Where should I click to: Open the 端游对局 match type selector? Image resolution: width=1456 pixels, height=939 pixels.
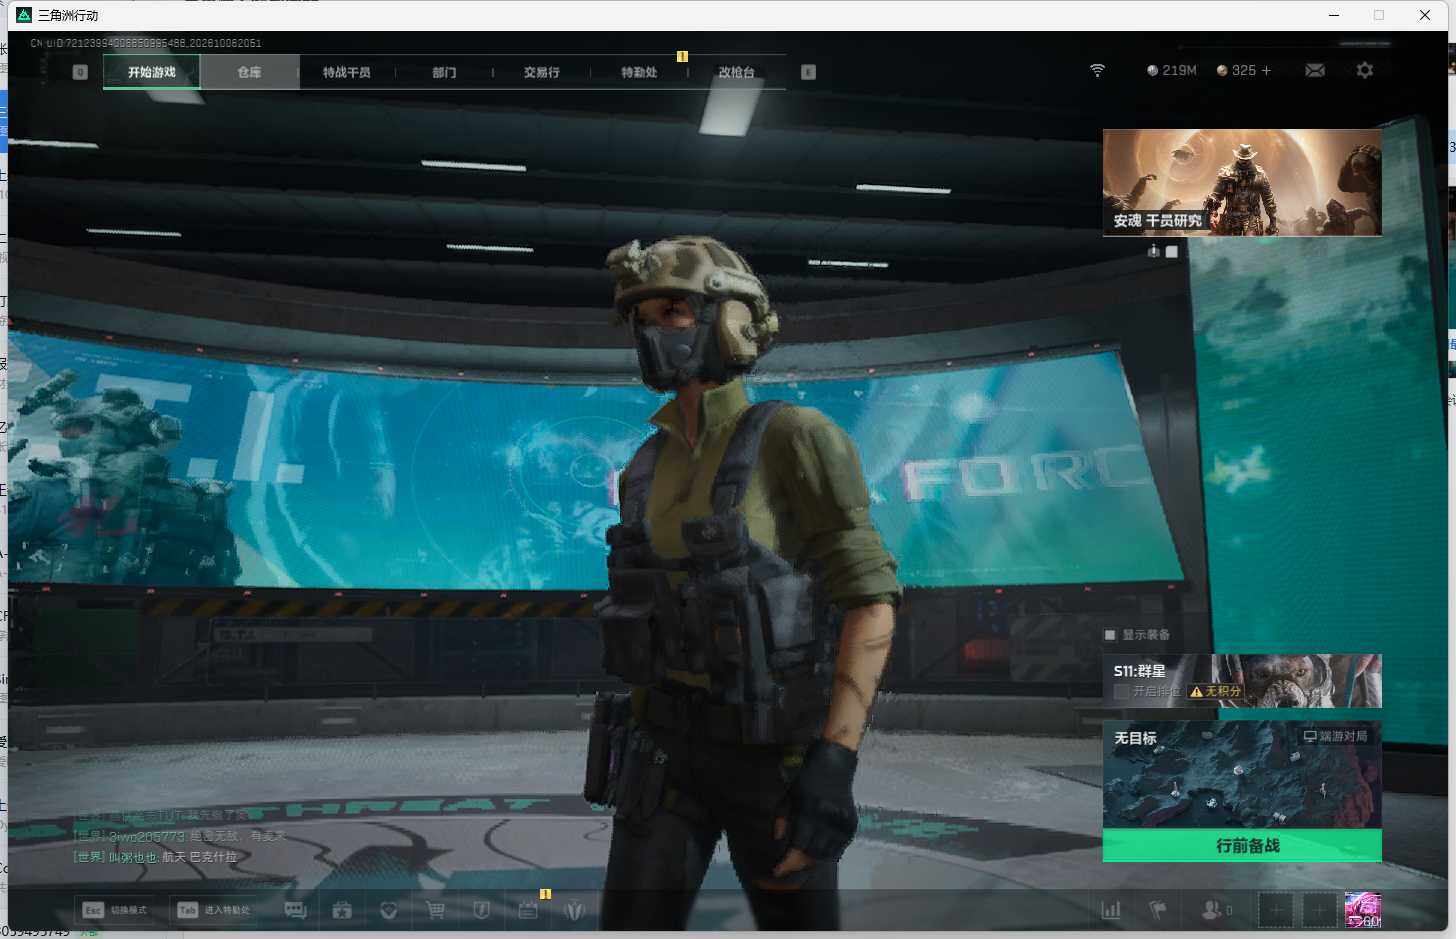1336,736
